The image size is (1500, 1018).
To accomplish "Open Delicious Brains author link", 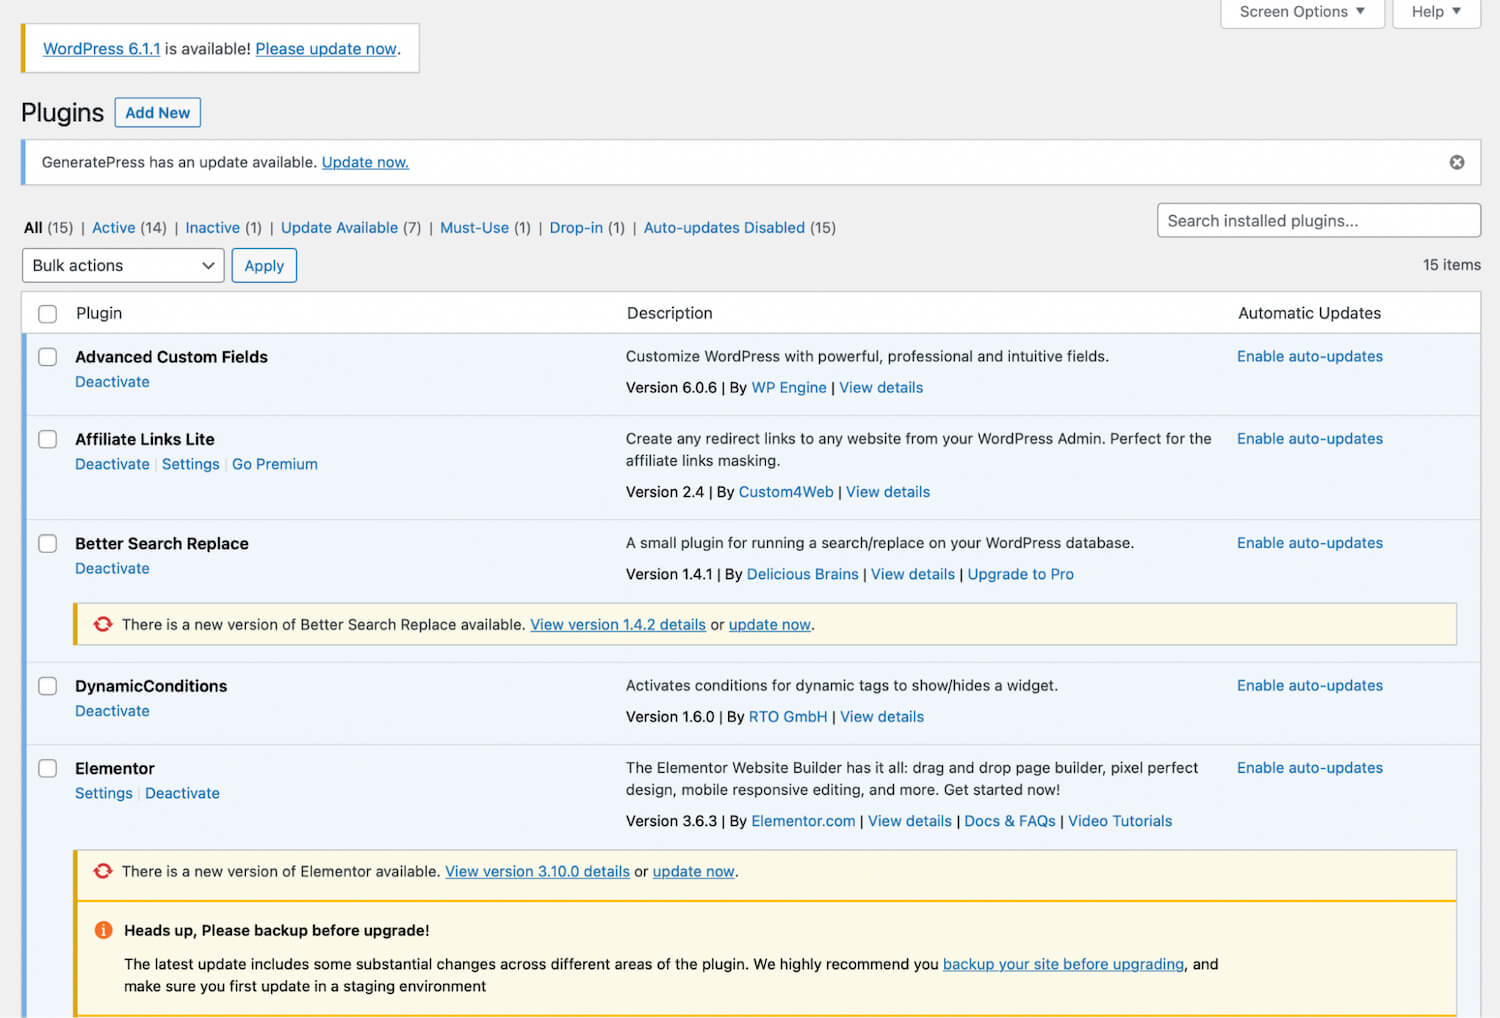I will [803, 574].
